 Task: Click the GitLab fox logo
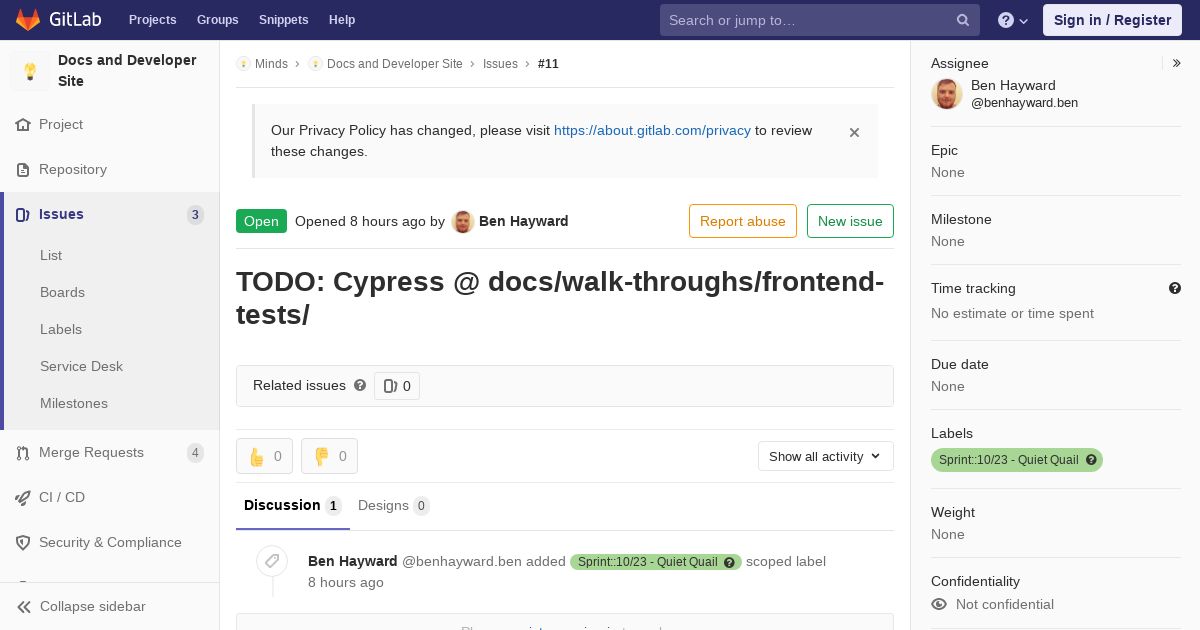click(x=28, y=19)
